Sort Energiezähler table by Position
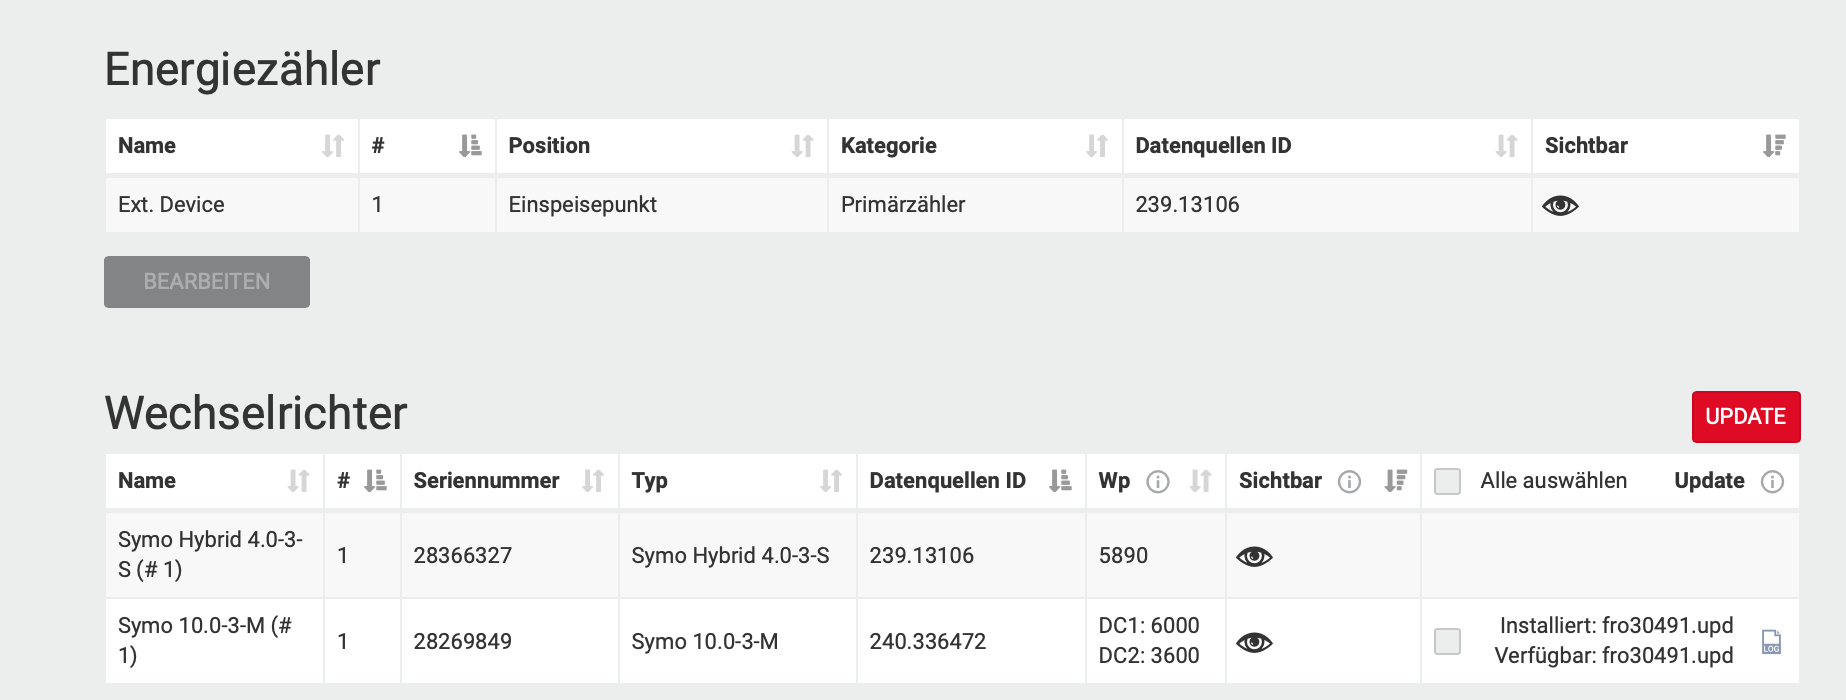Screen dimensions: 1846x700 [802, 146]
